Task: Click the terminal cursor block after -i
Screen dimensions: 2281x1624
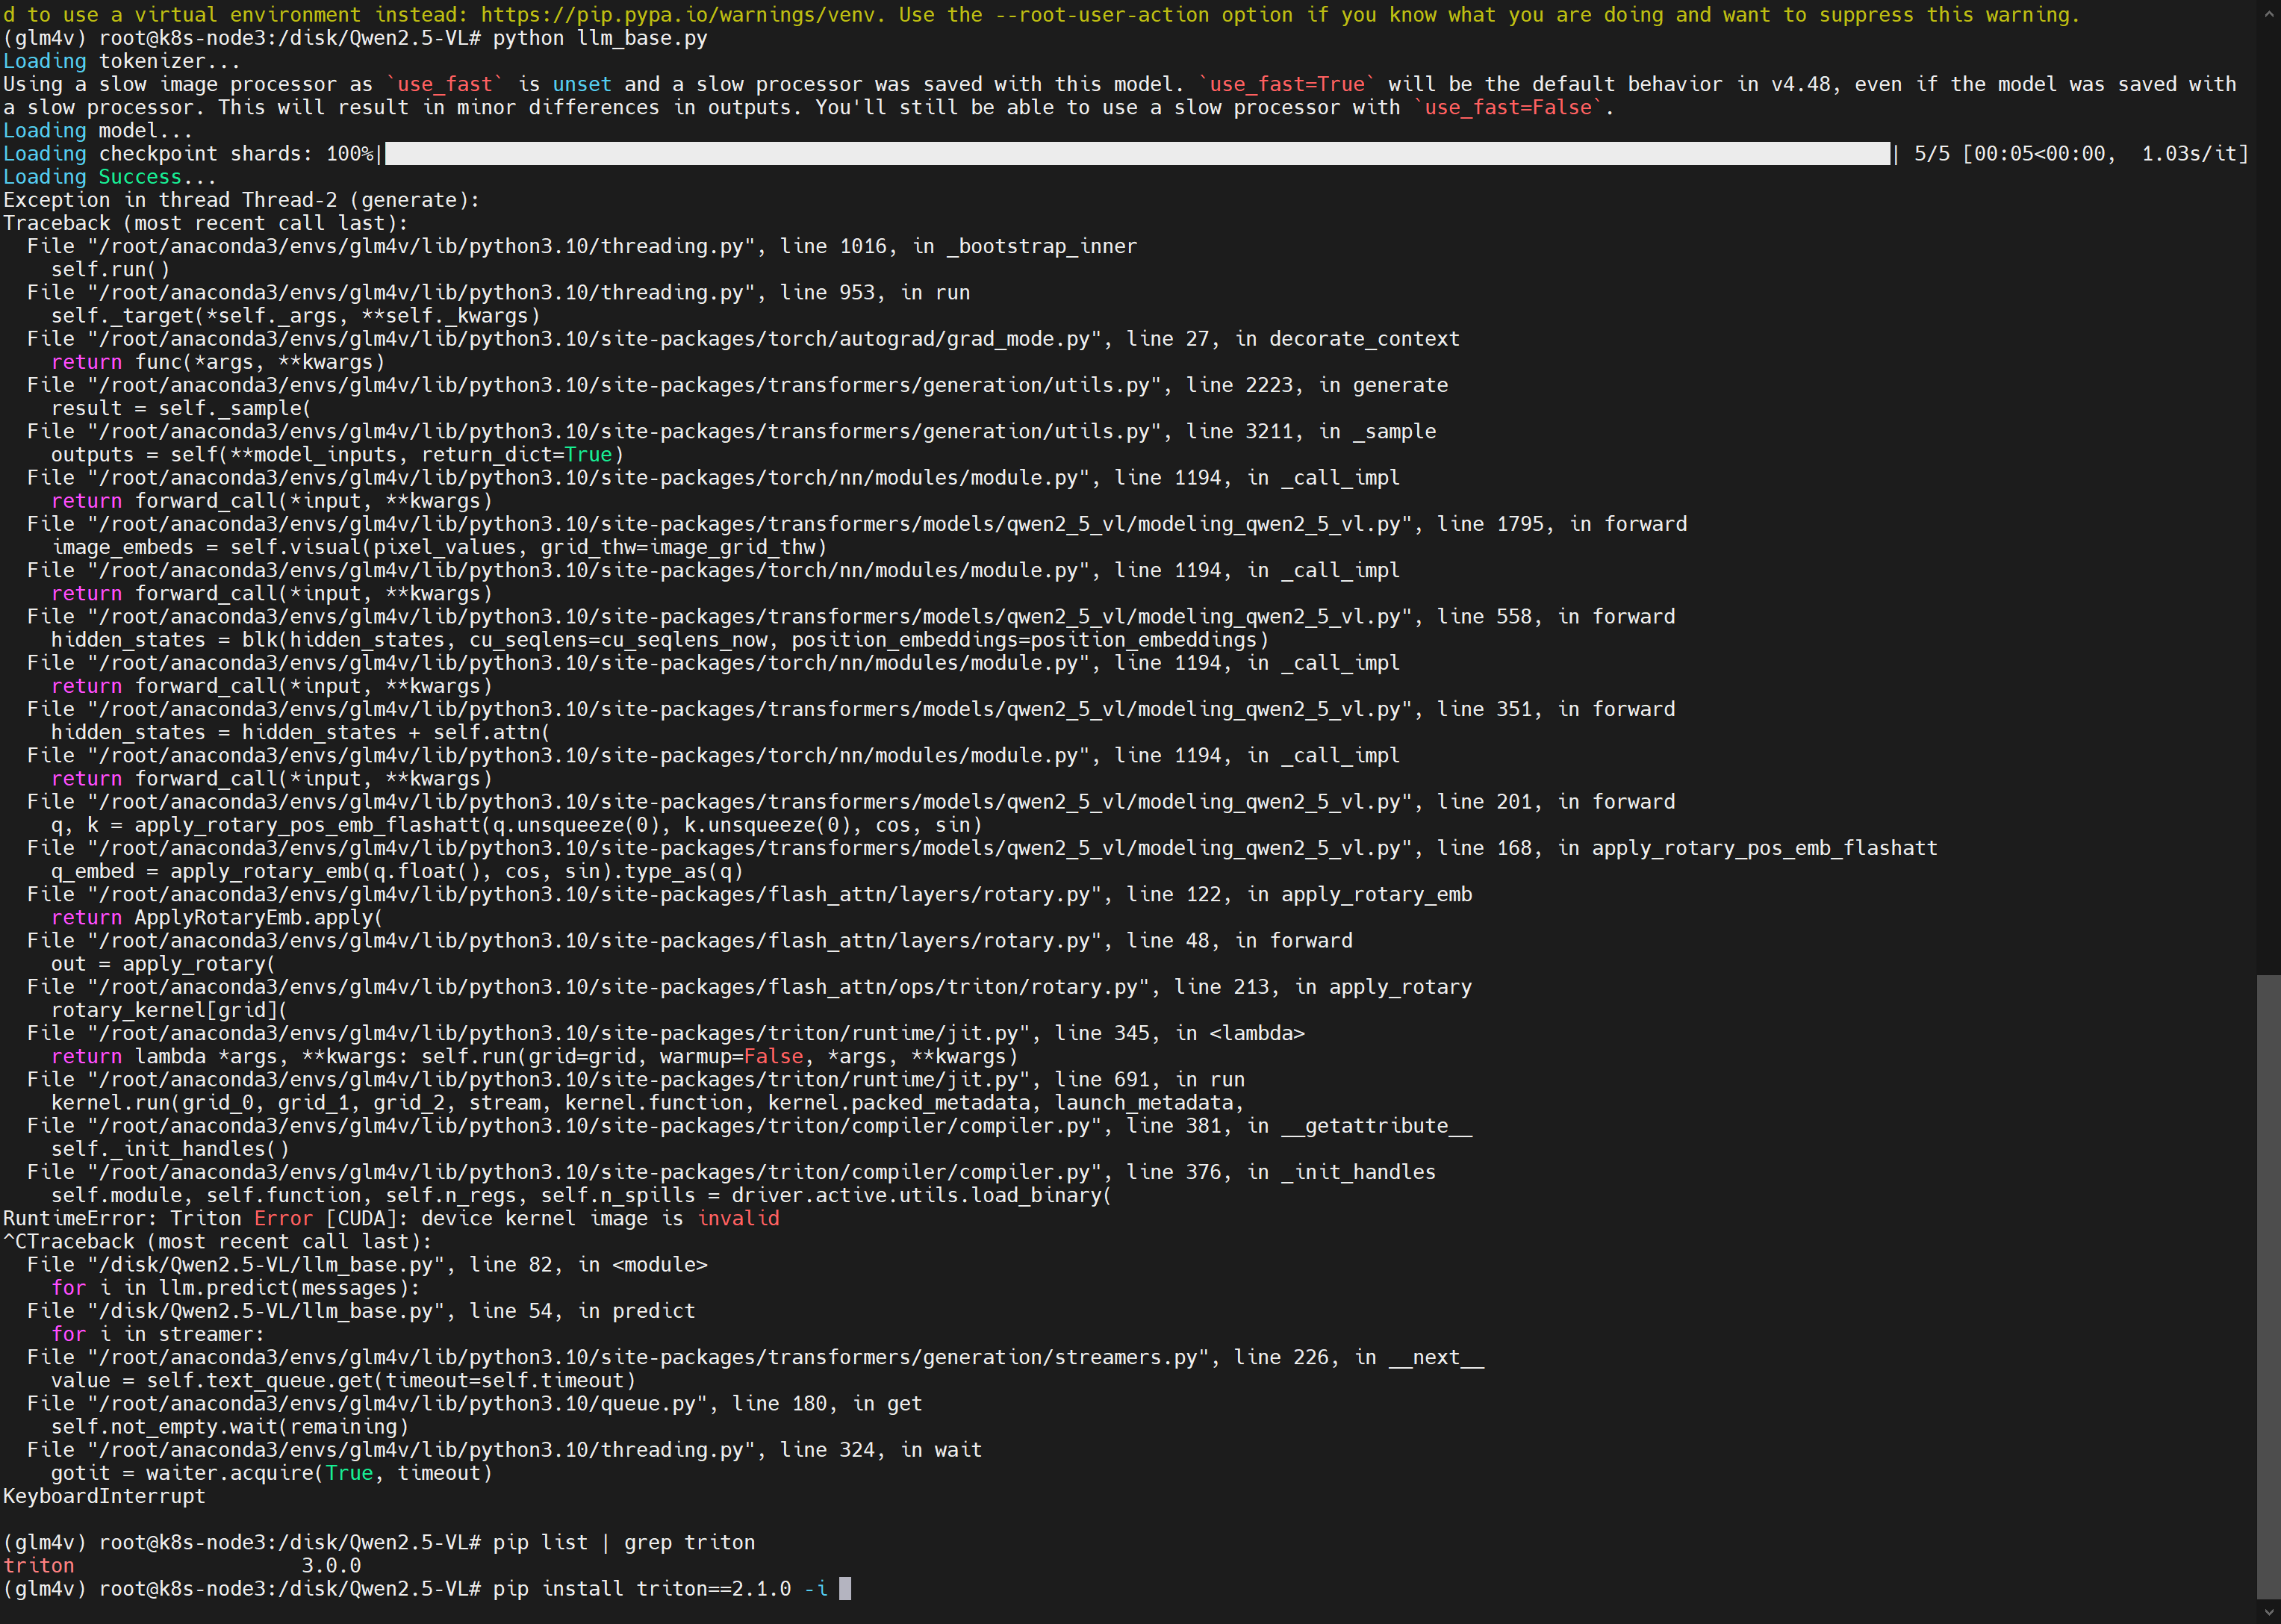Action: (x=845, y=1589)
